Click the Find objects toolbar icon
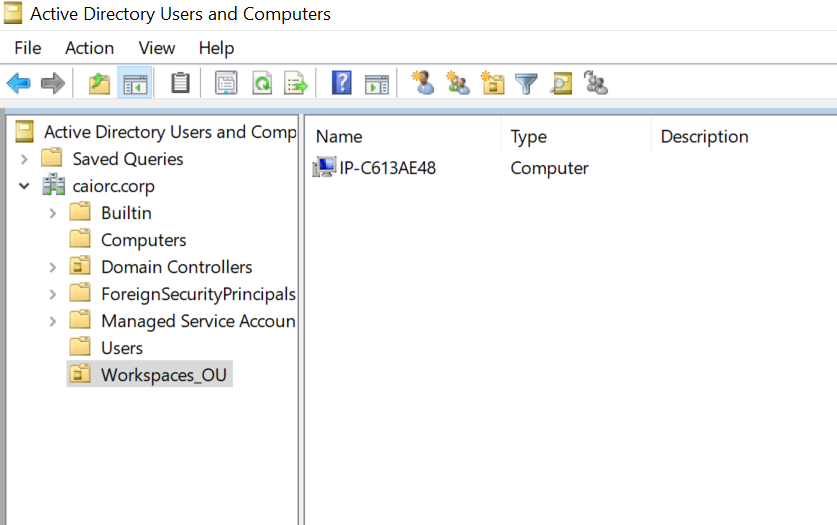This screenshot has height=525, width=837. (561, 83)
